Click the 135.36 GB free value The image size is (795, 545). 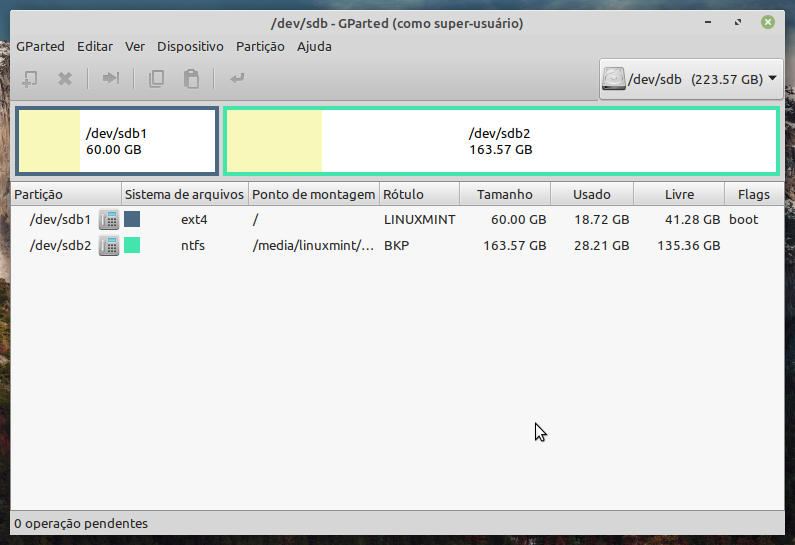coord(689,246)
